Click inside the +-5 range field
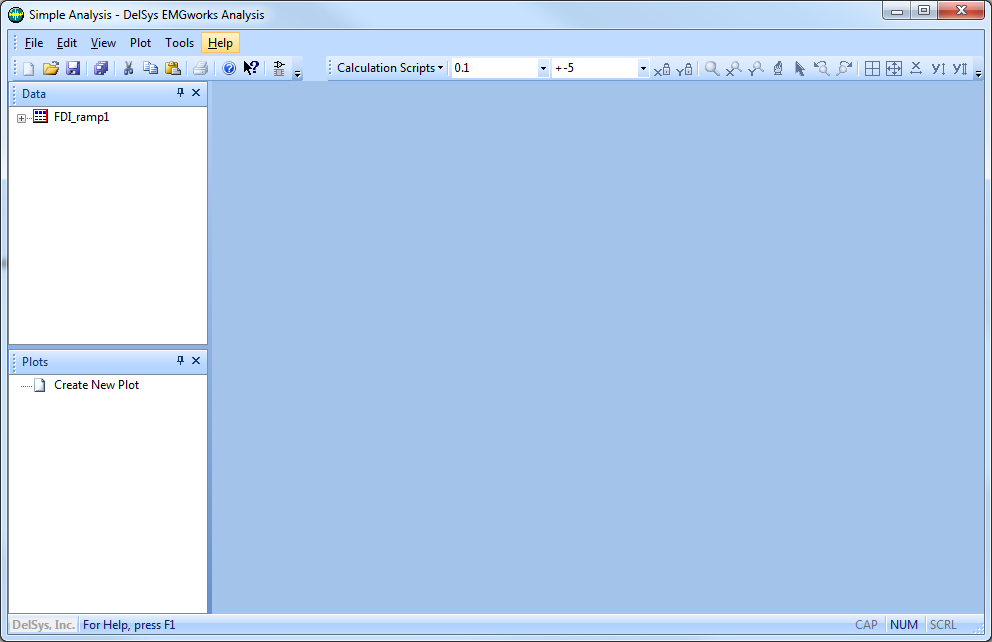The width and height of the screenshot is (992, 642). (x=594, y=68)
